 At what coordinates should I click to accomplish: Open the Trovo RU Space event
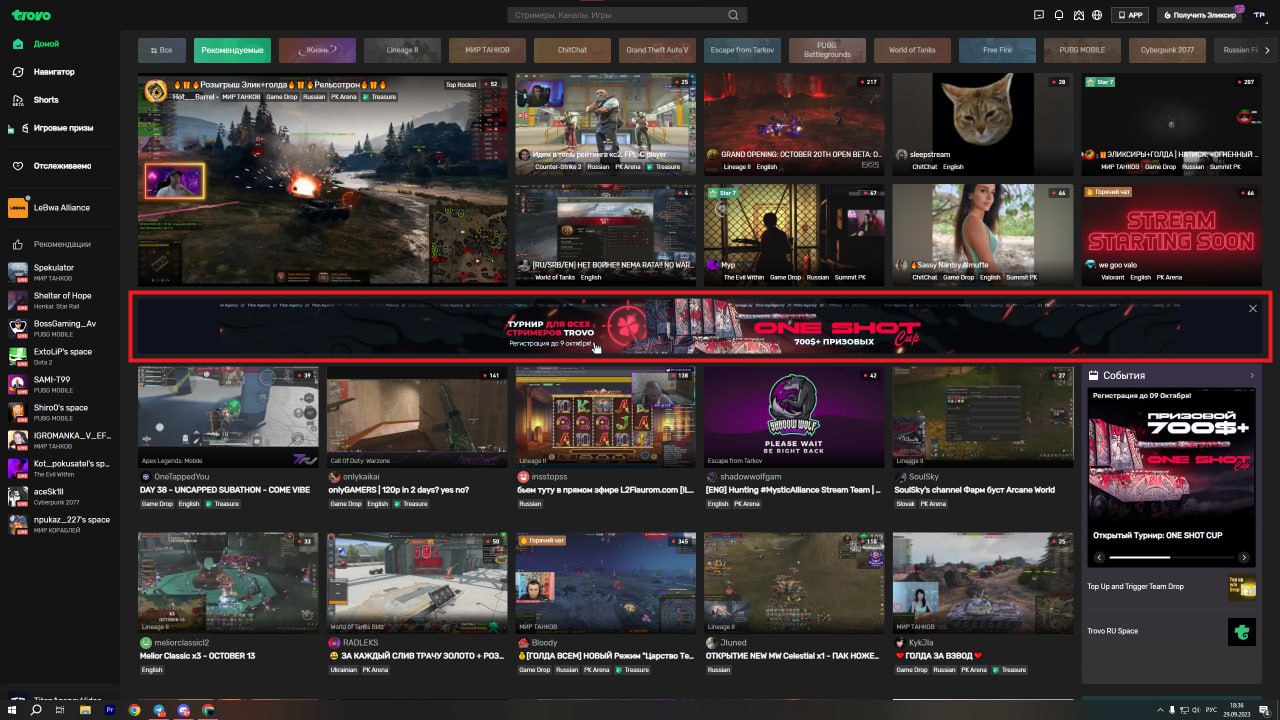1171,631
